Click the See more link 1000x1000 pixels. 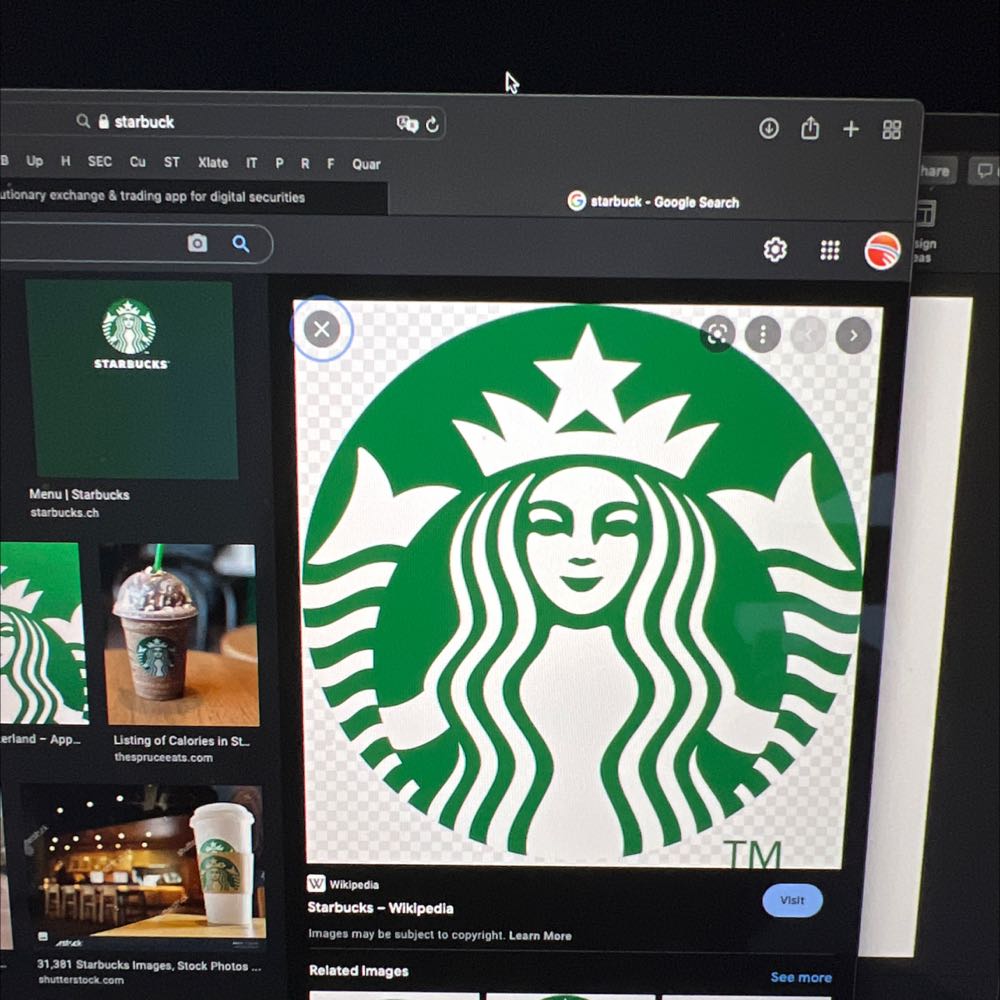pyautogui.click(x=800, y=977)
